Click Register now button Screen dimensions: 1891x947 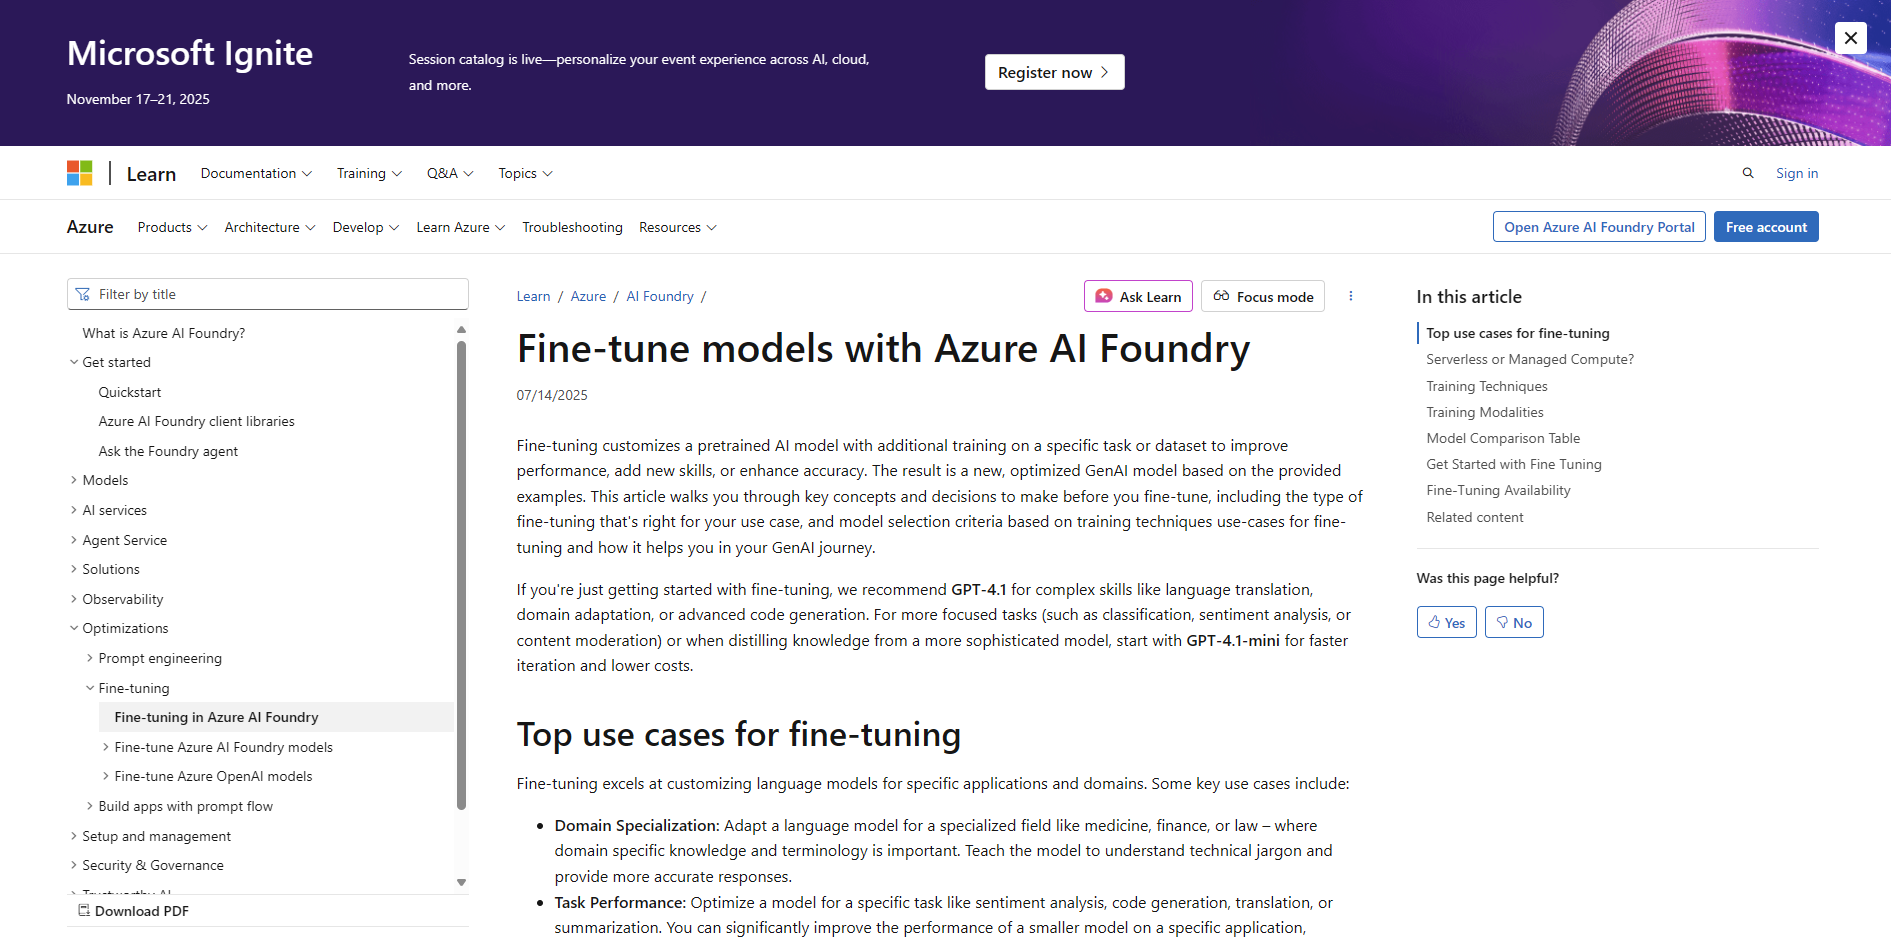pyautogui.click(x=1054, y=72)
